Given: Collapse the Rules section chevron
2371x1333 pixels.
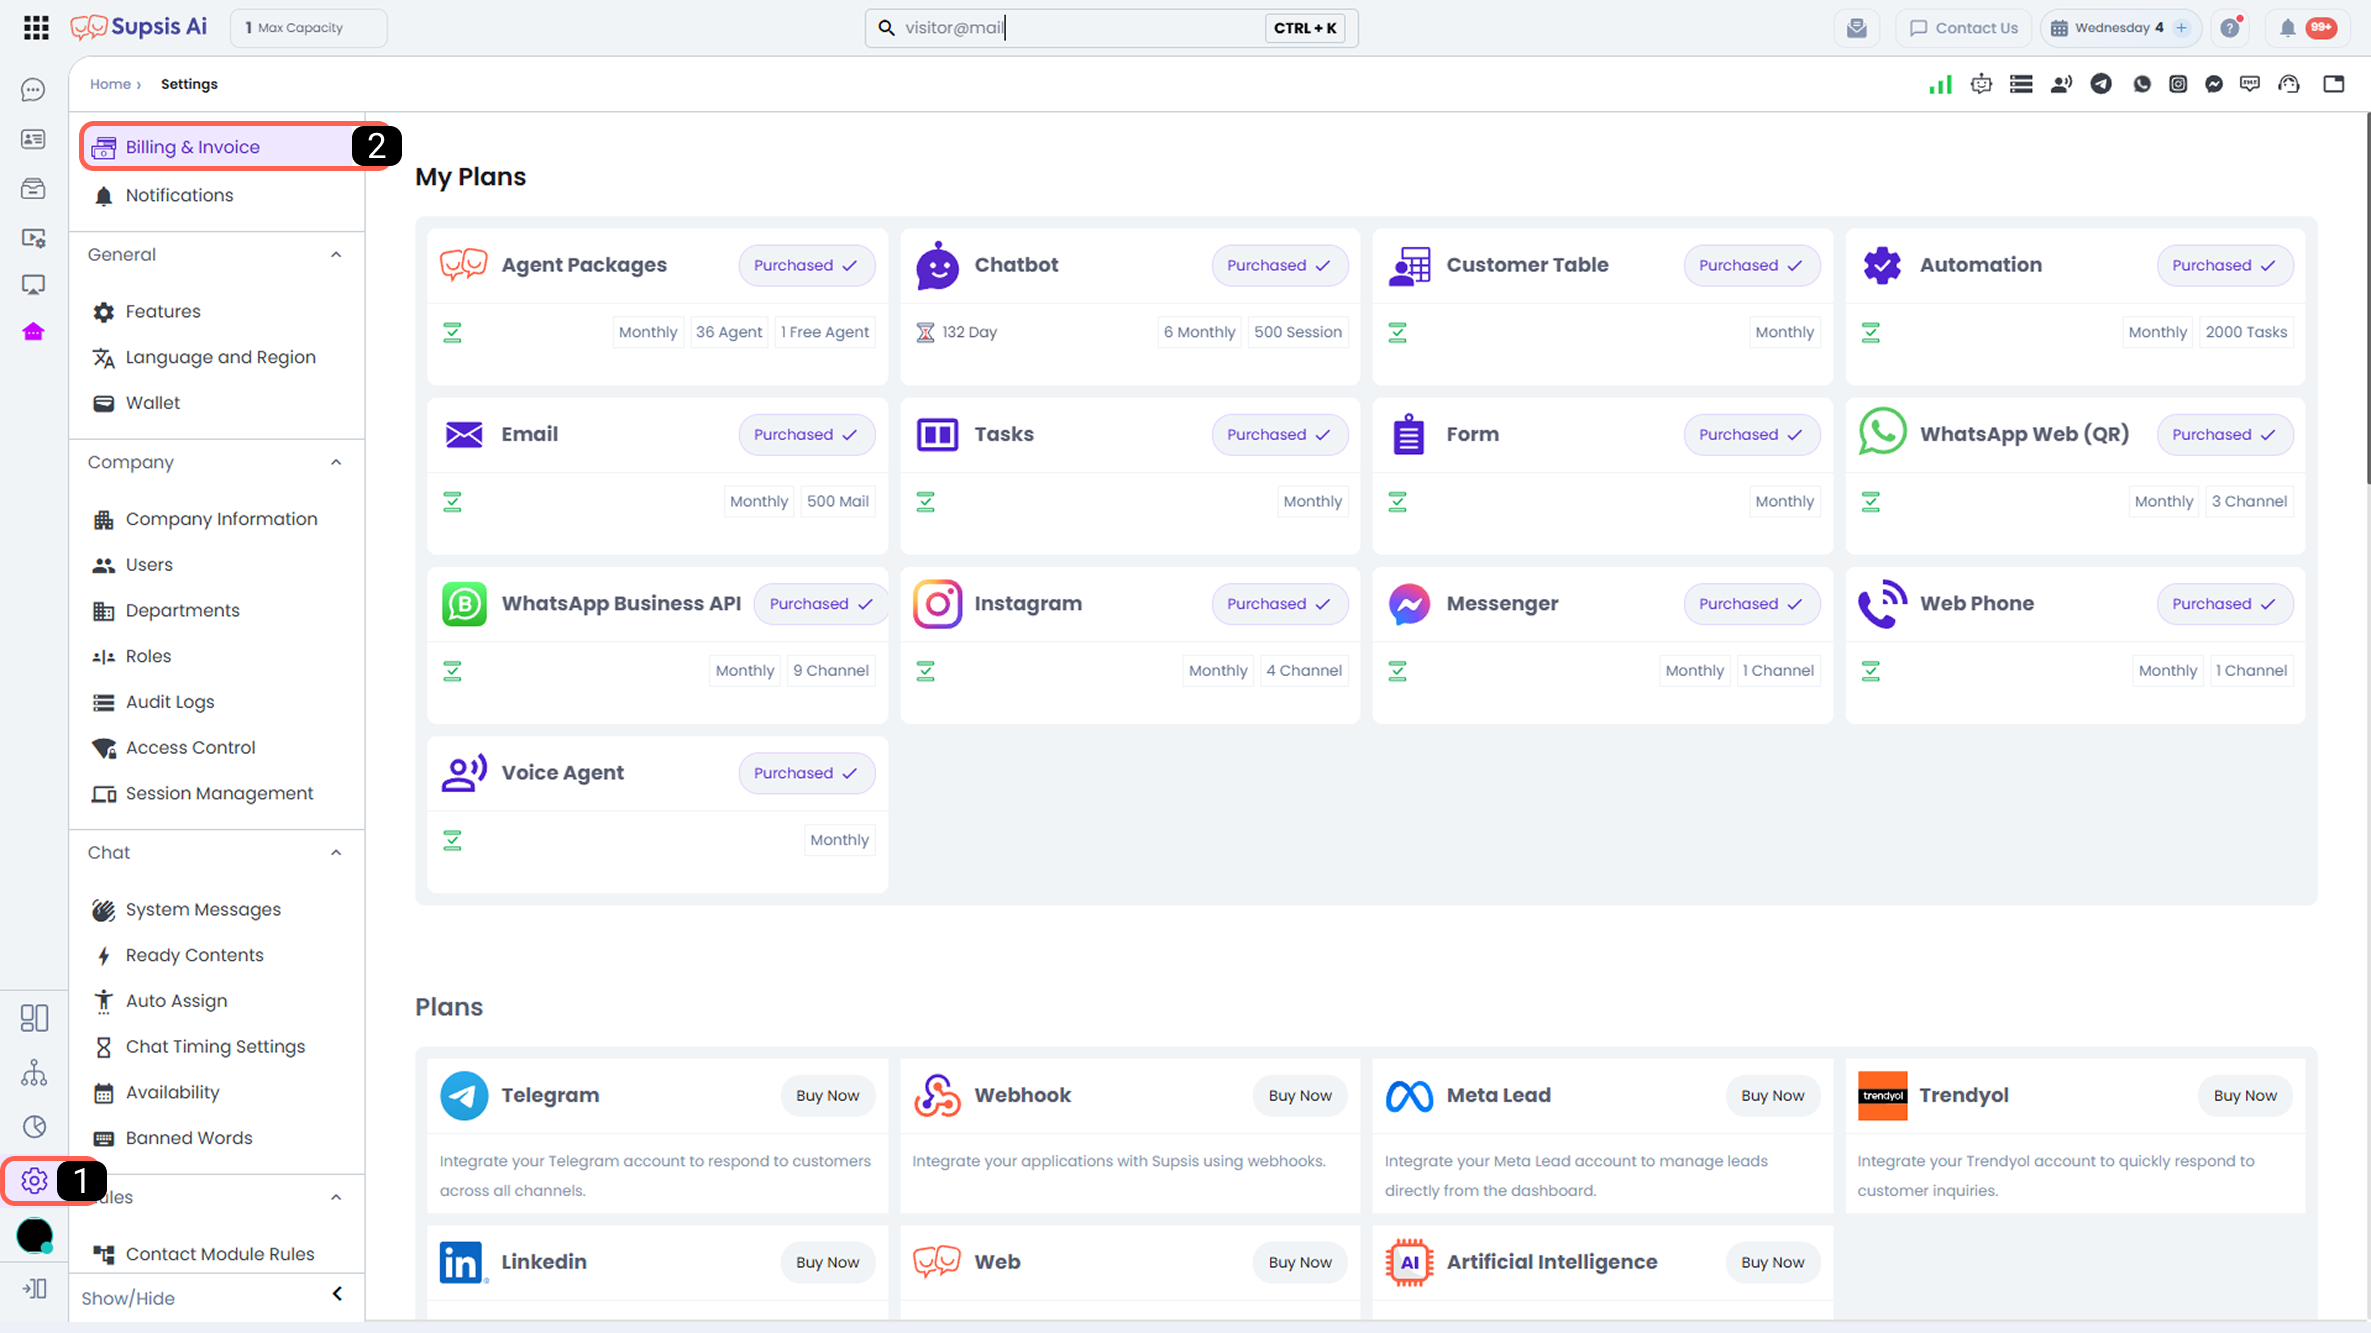Looking at the screenshot, I should (x=336, y=1198).
